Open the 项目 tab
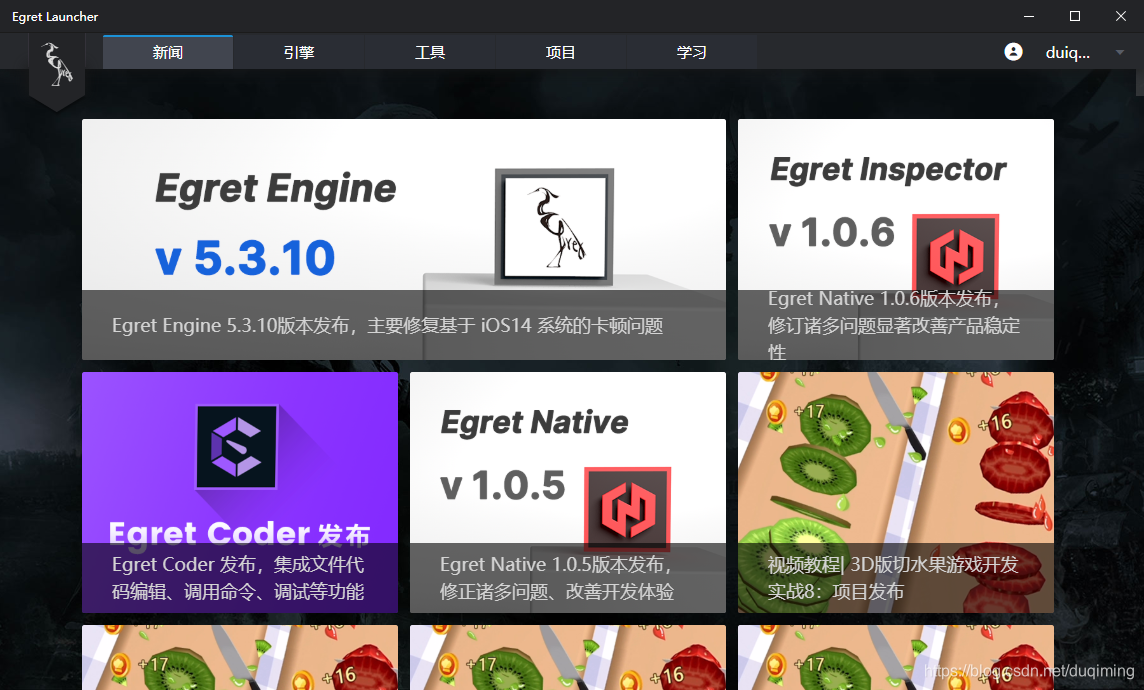The image size is (1144, 690). (560, 52)
